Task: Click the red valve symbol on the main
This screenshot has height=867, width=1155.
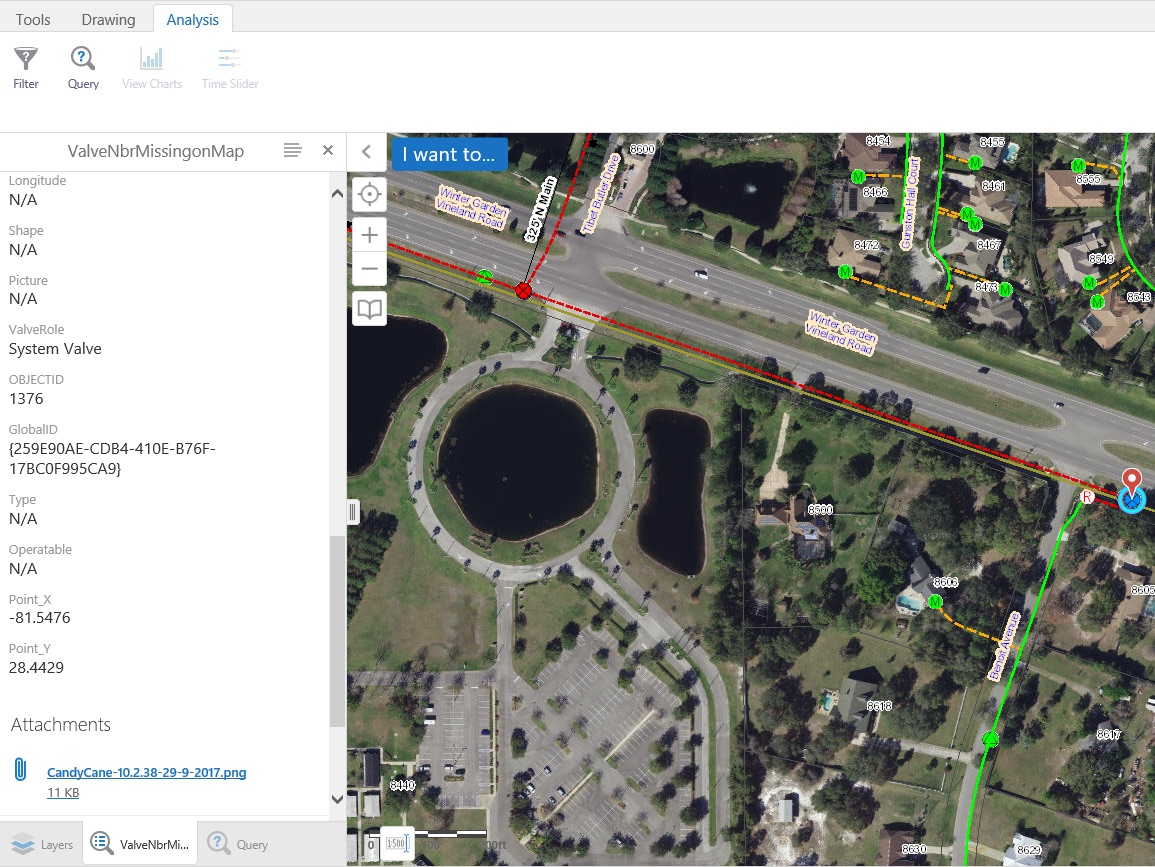Action: 523,290
